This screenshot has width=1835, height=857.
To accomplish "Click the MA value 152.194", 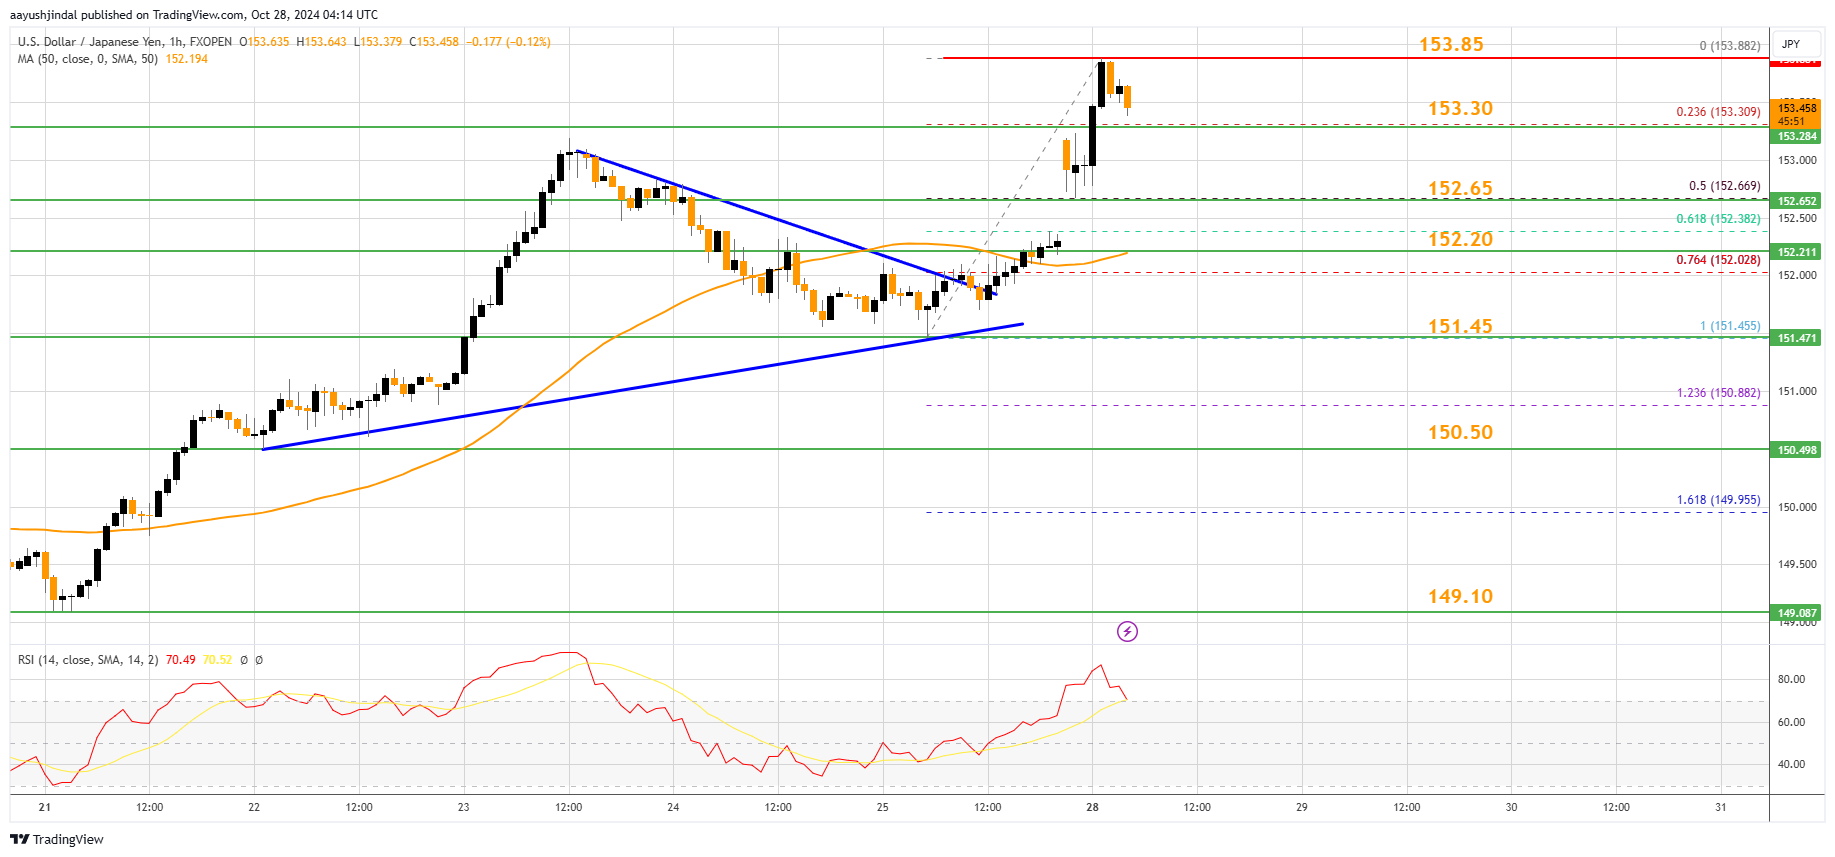I will [187, 59].
